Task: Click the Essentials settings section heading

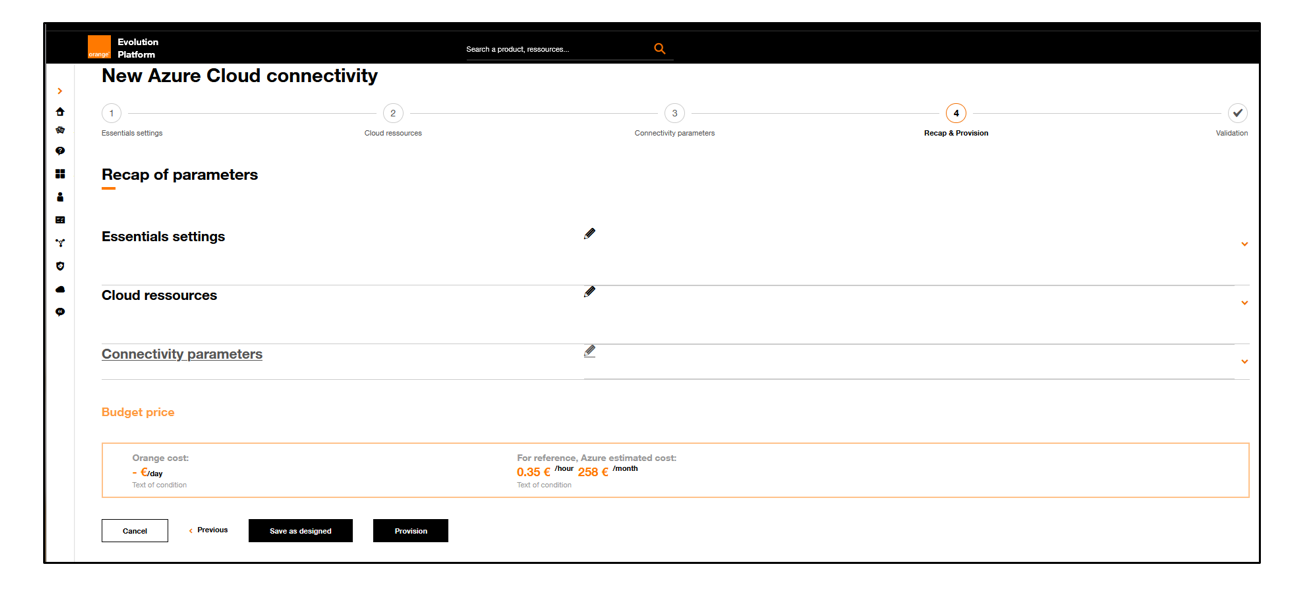Action: [x=163, y=237]
